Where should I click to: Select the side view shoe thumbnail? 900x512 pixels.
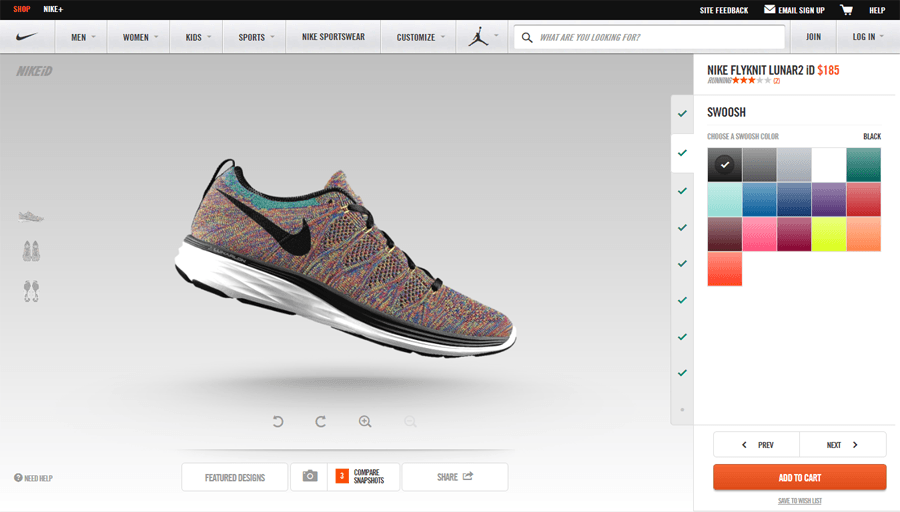[x=31, y=216]
